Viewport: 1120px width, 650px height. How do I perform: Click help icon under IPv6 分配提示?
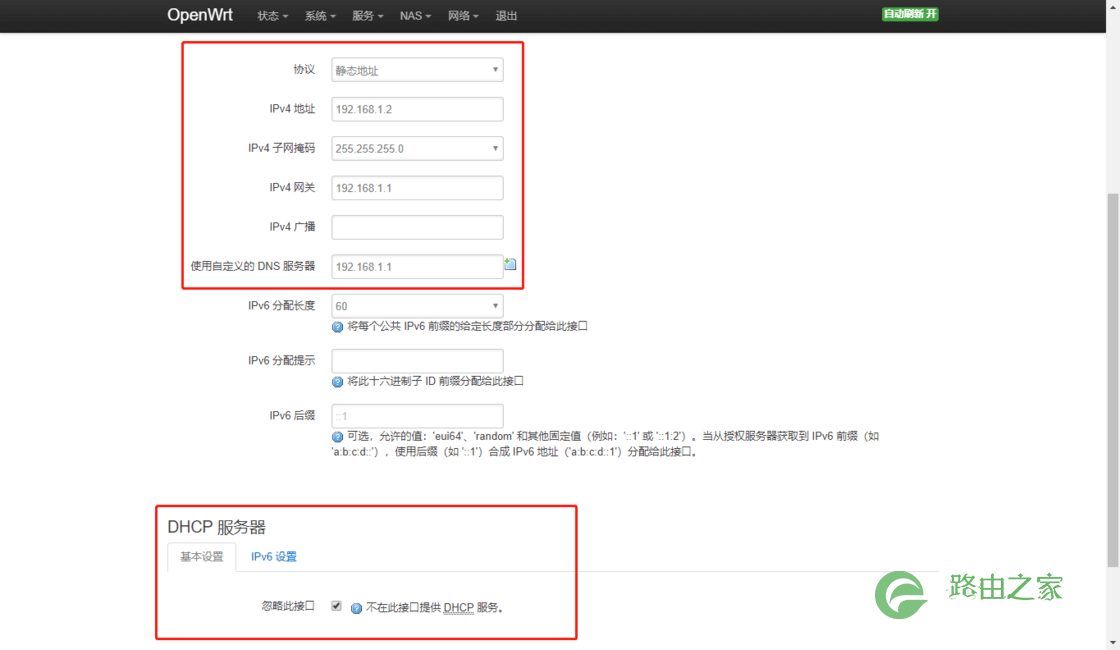point(338,381)
